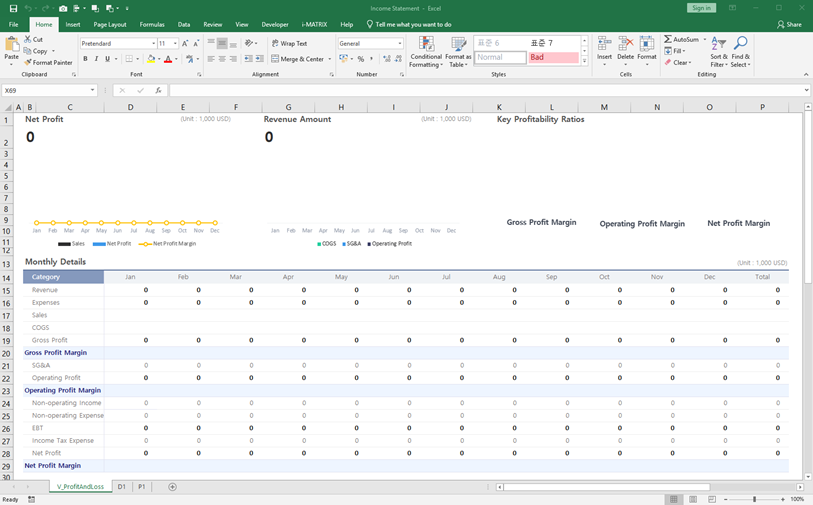Click the Format Painter icon
This screenshot has width=813, height=505.
click(28, 62)
